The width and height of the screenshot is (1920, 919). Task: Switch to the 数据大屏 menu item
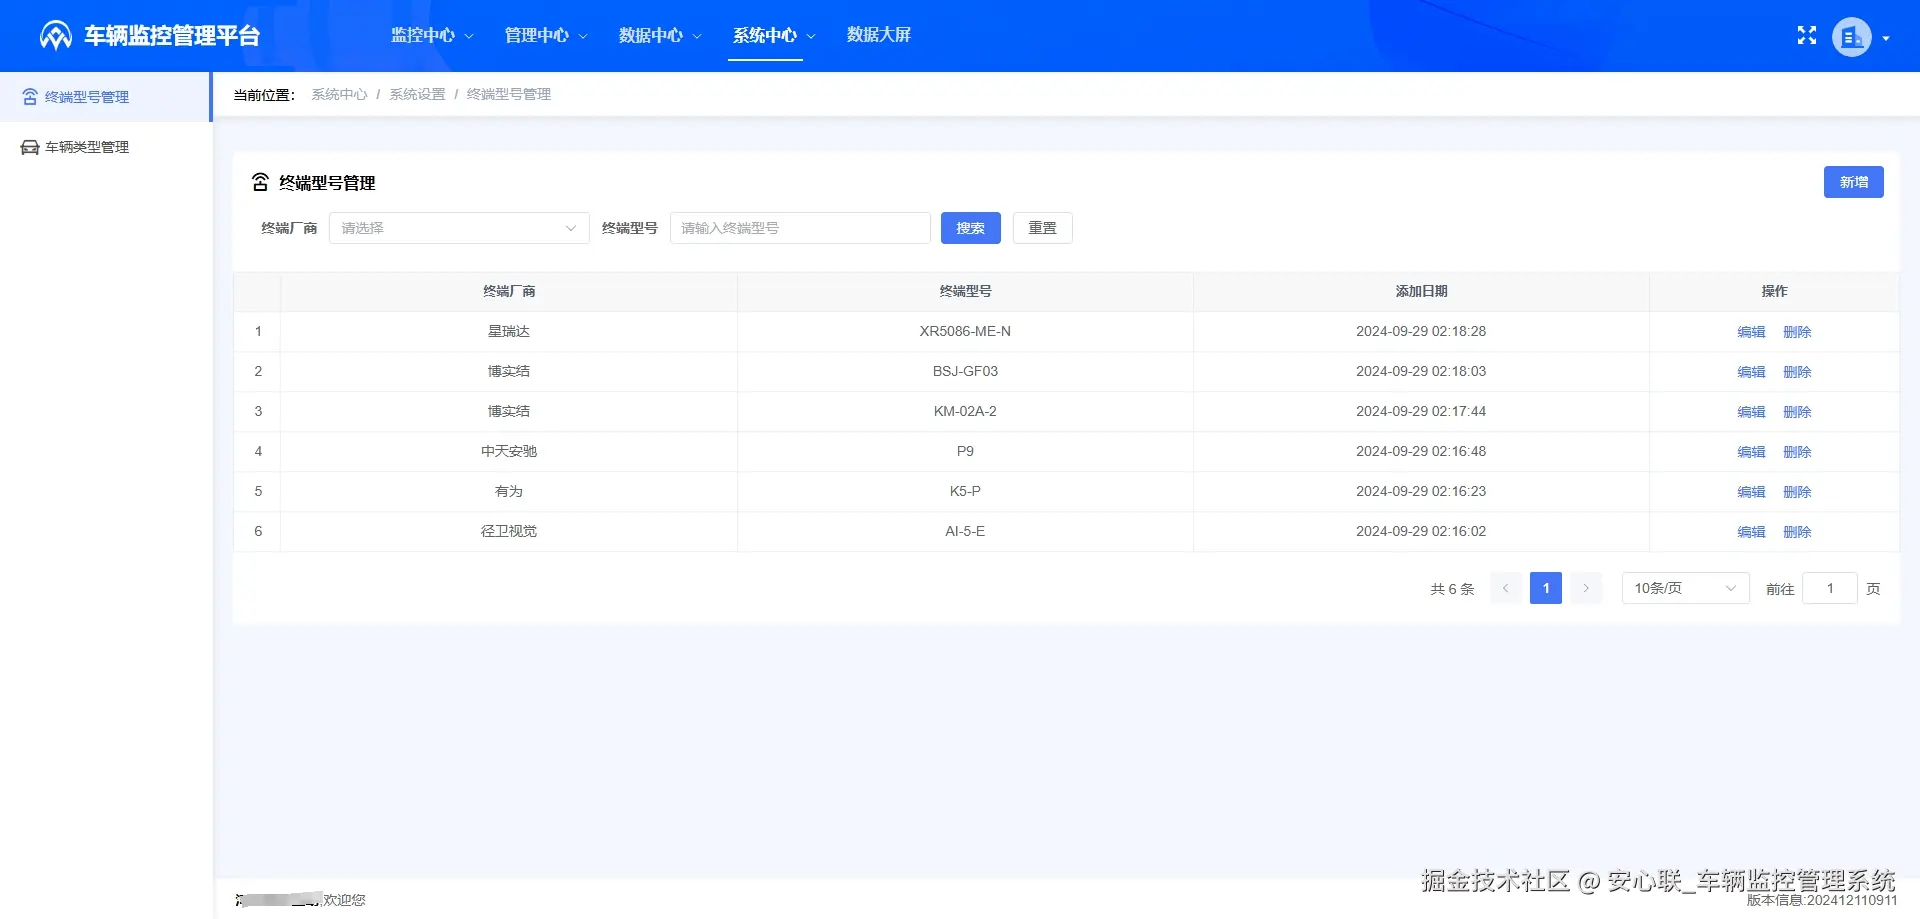[x=878, y=35]
